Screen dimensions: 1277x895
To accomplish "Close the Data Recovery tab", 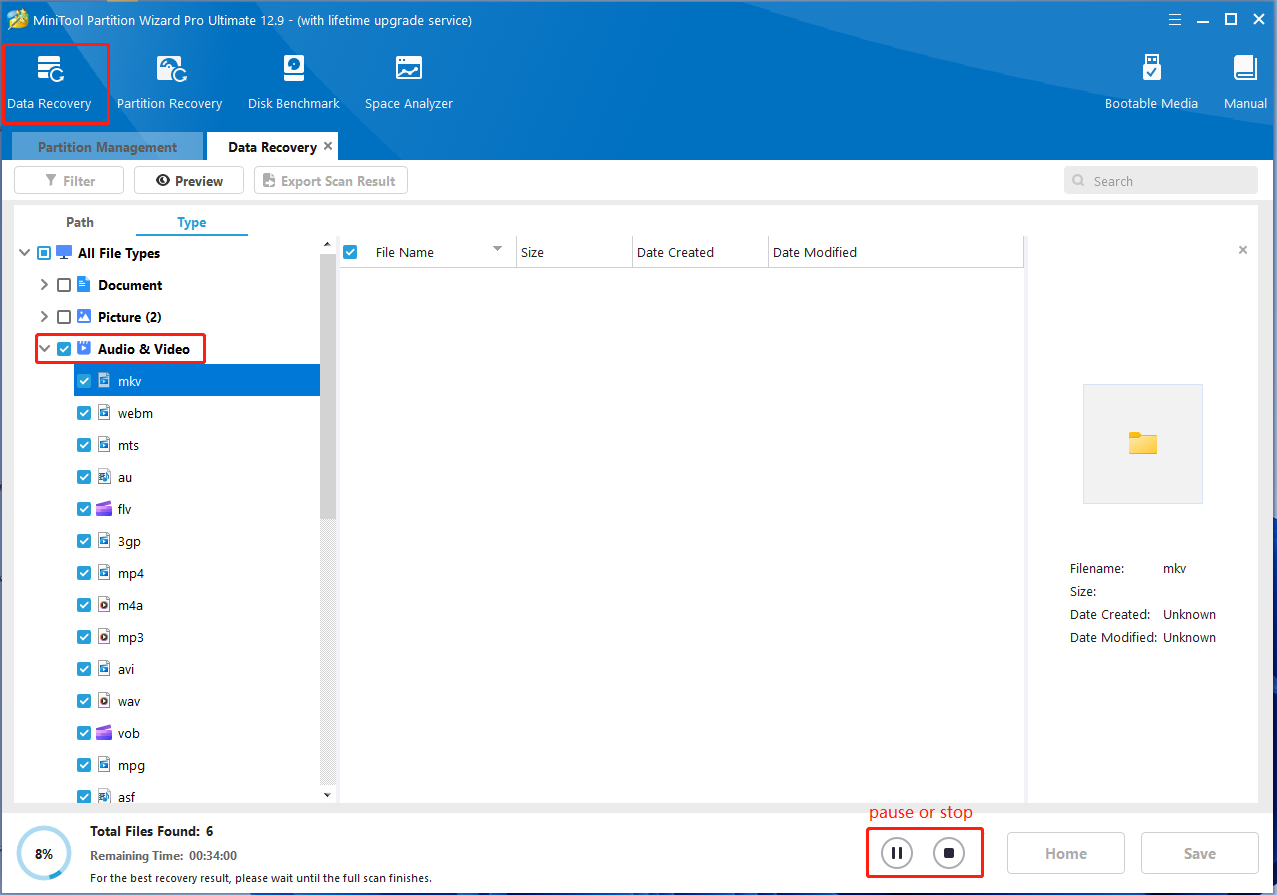I will (x=328, y=146).
